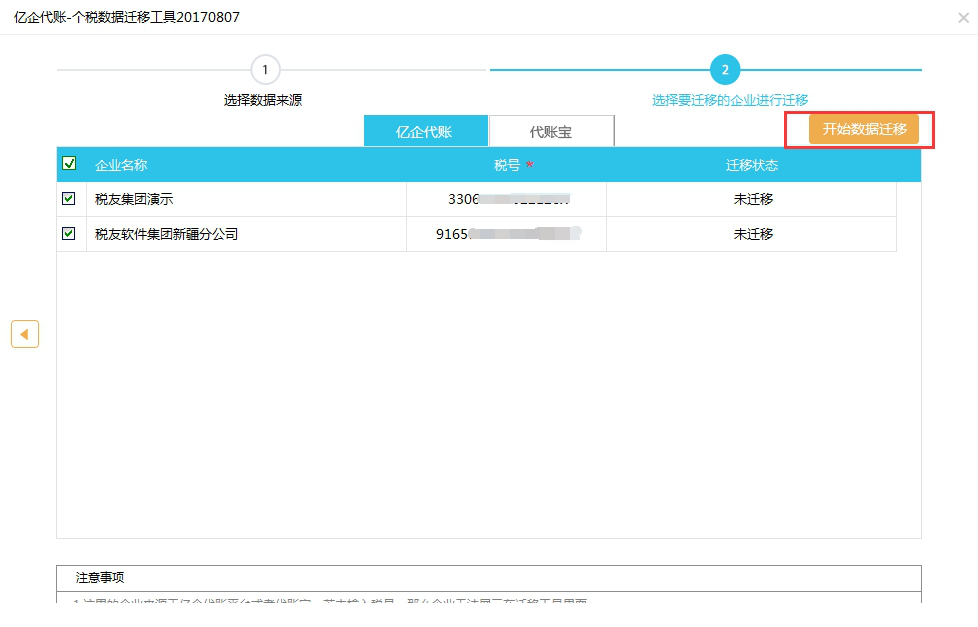Select the 税友集团演示 company row
978x627 pixels.
pyautogui.click(x=134, y=198)
